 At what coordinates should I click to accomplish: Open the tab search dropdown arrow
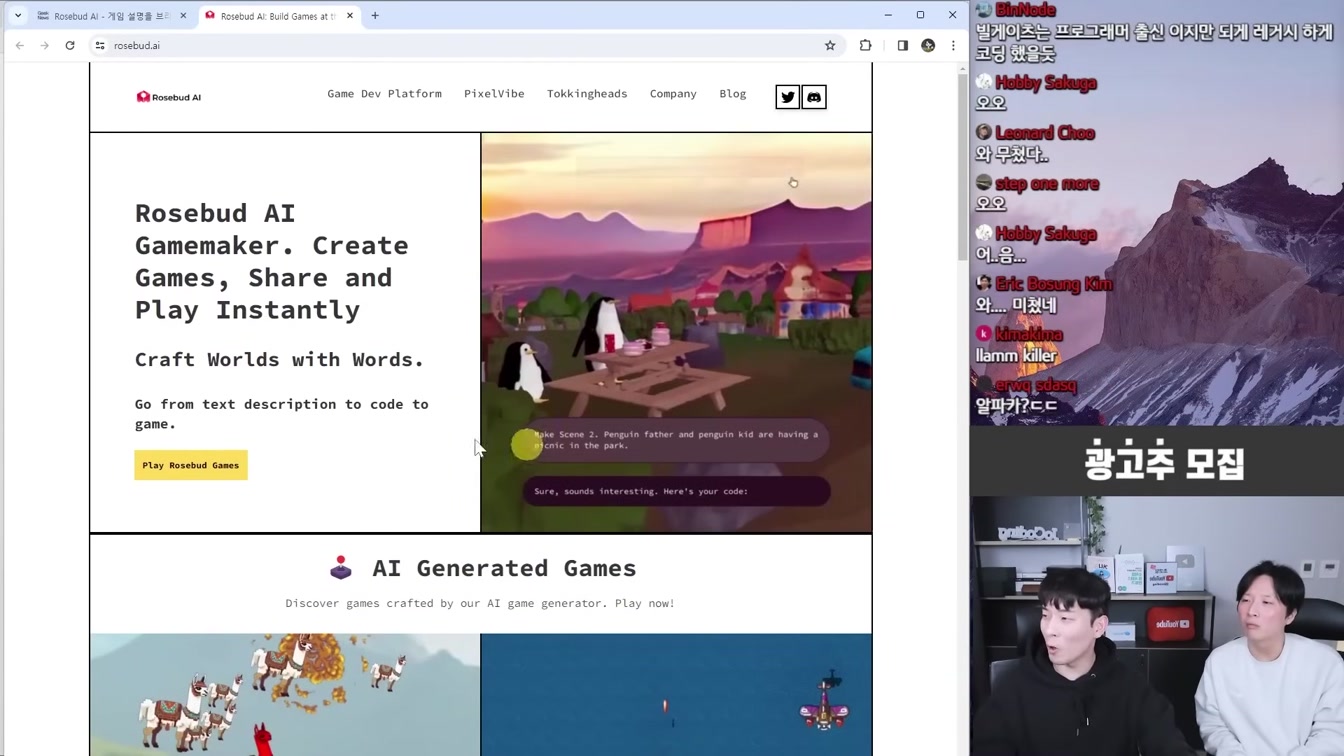pos(18,16)
